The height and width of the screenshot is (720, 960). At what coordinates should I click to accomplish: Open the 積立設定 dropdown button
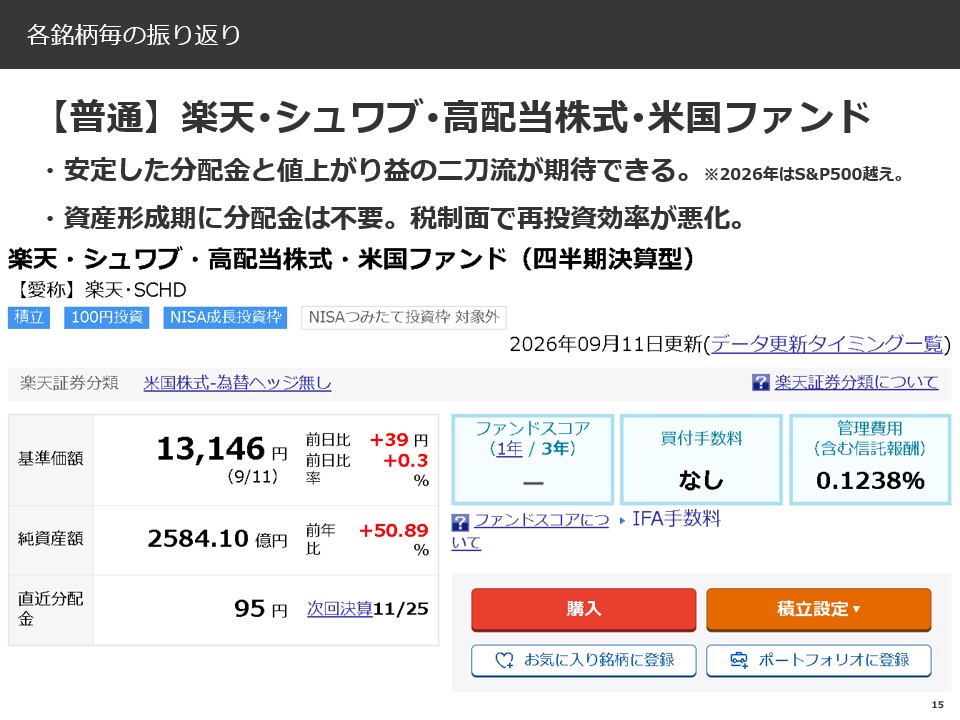coord(819,609)
